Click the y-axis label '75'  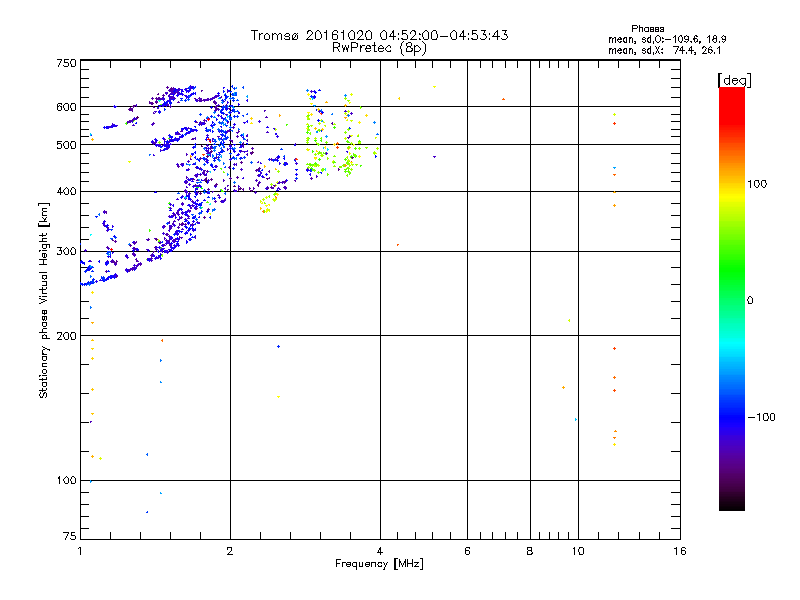point(70,536)
